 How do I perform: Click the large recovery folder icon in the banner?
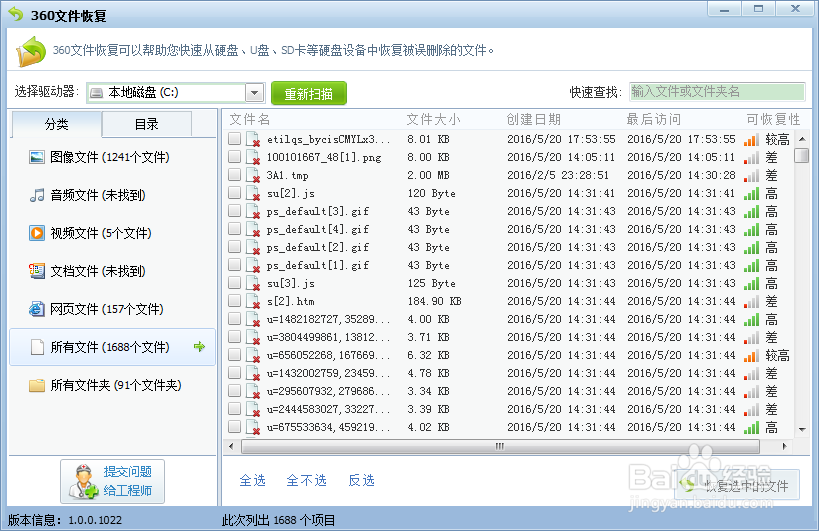(x=31, y=51)
